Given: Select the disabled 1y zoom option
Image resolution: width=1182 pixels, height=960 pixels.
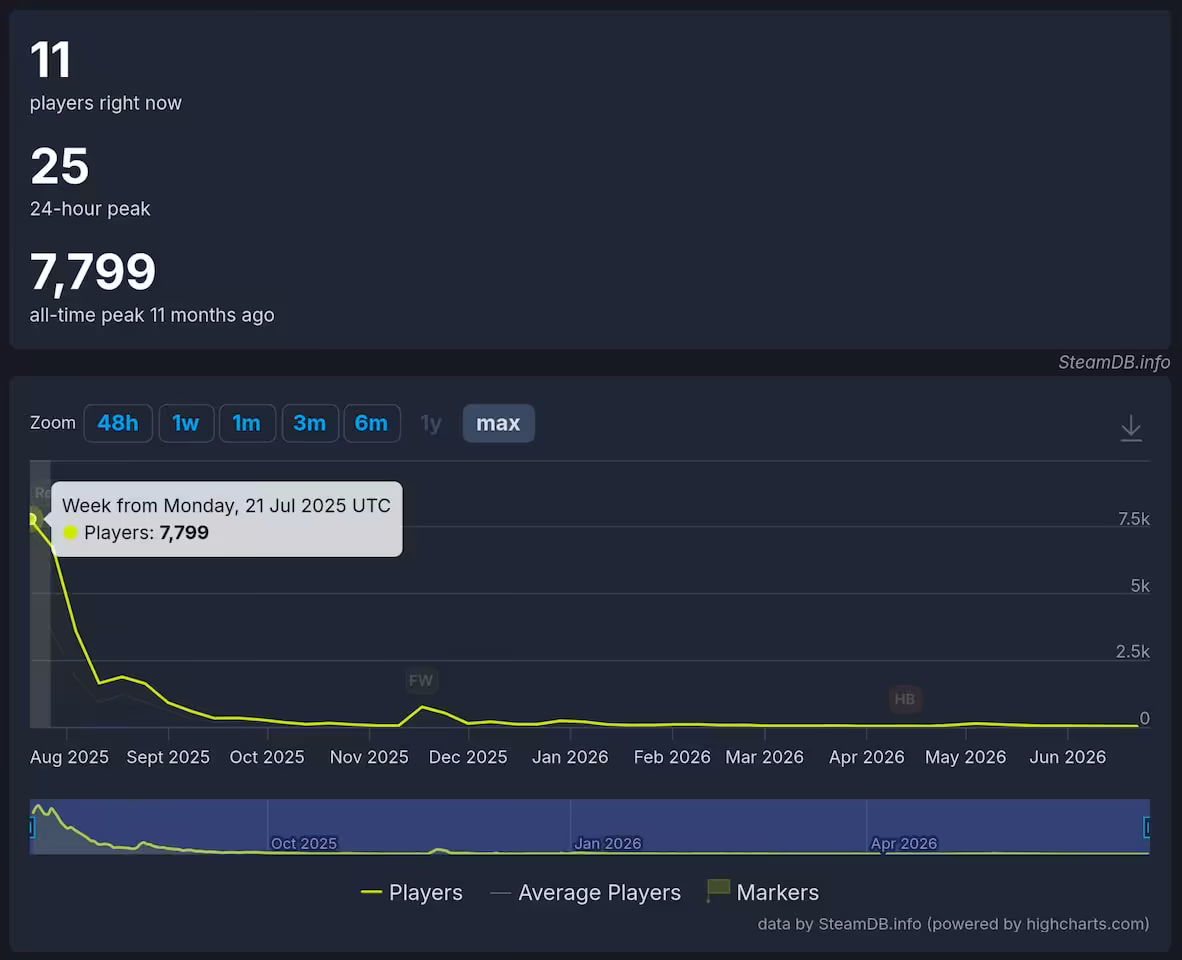Looking at the screenshot, I should pyautogui.click(x=431, y=423).
